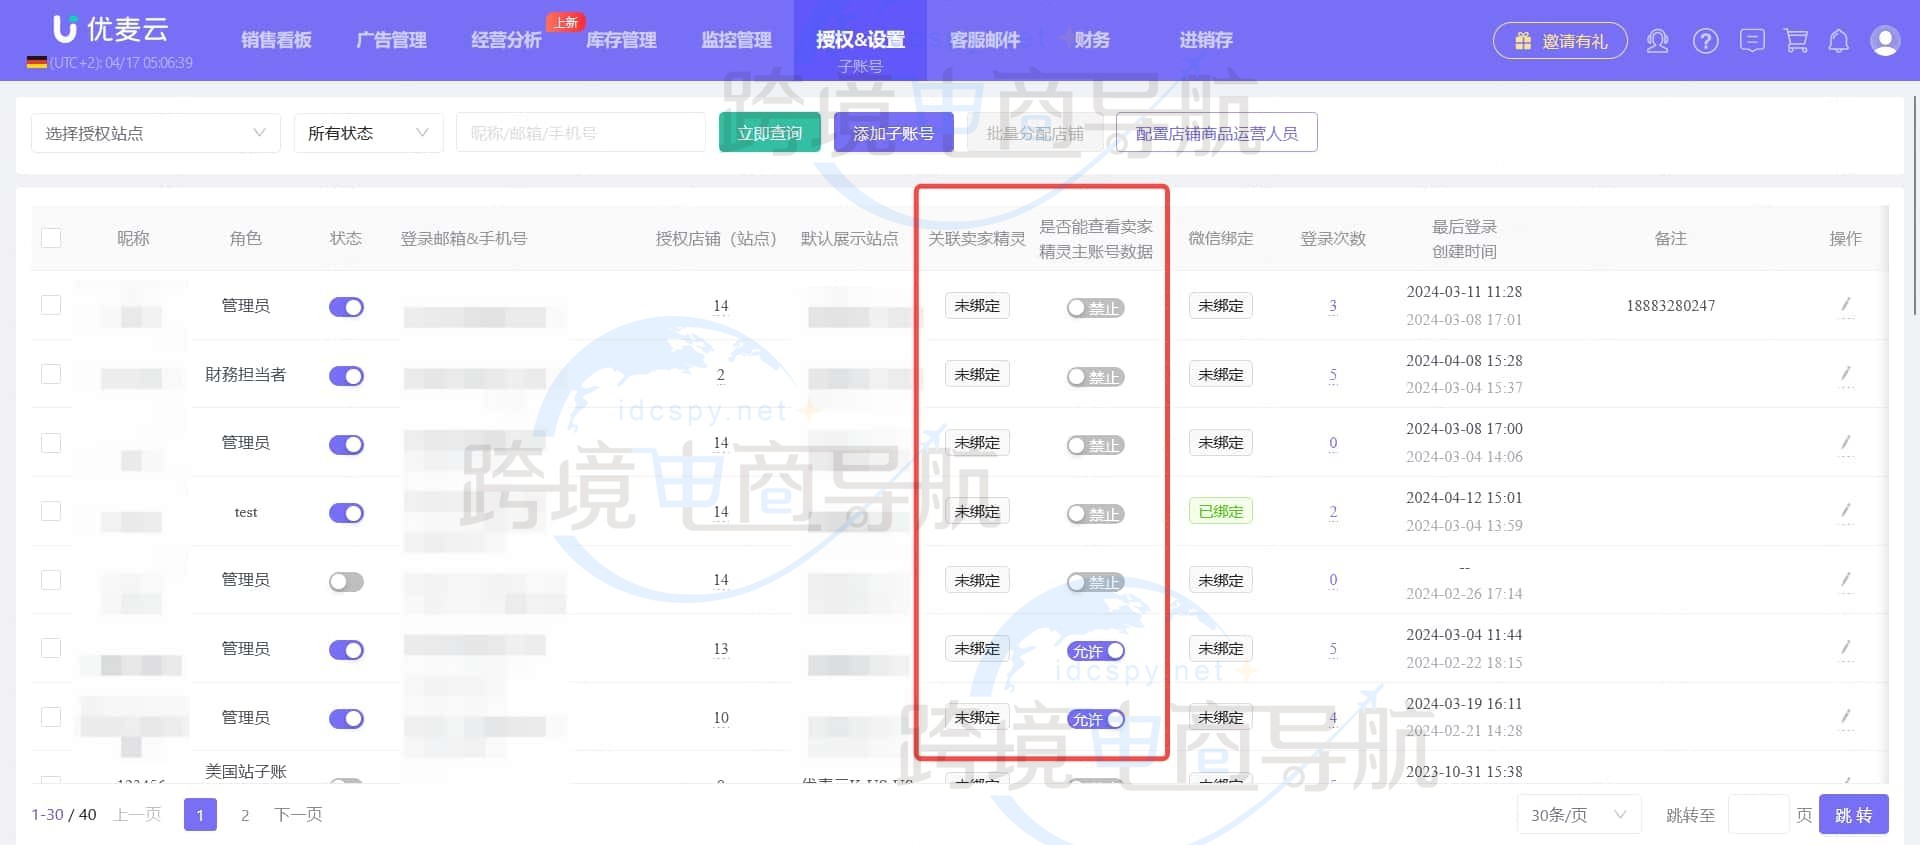The width and height of the screenshot is (1920, 845).
Task: Click the green 已绑定 WeChat tag
Action: tap(1220, 511)
